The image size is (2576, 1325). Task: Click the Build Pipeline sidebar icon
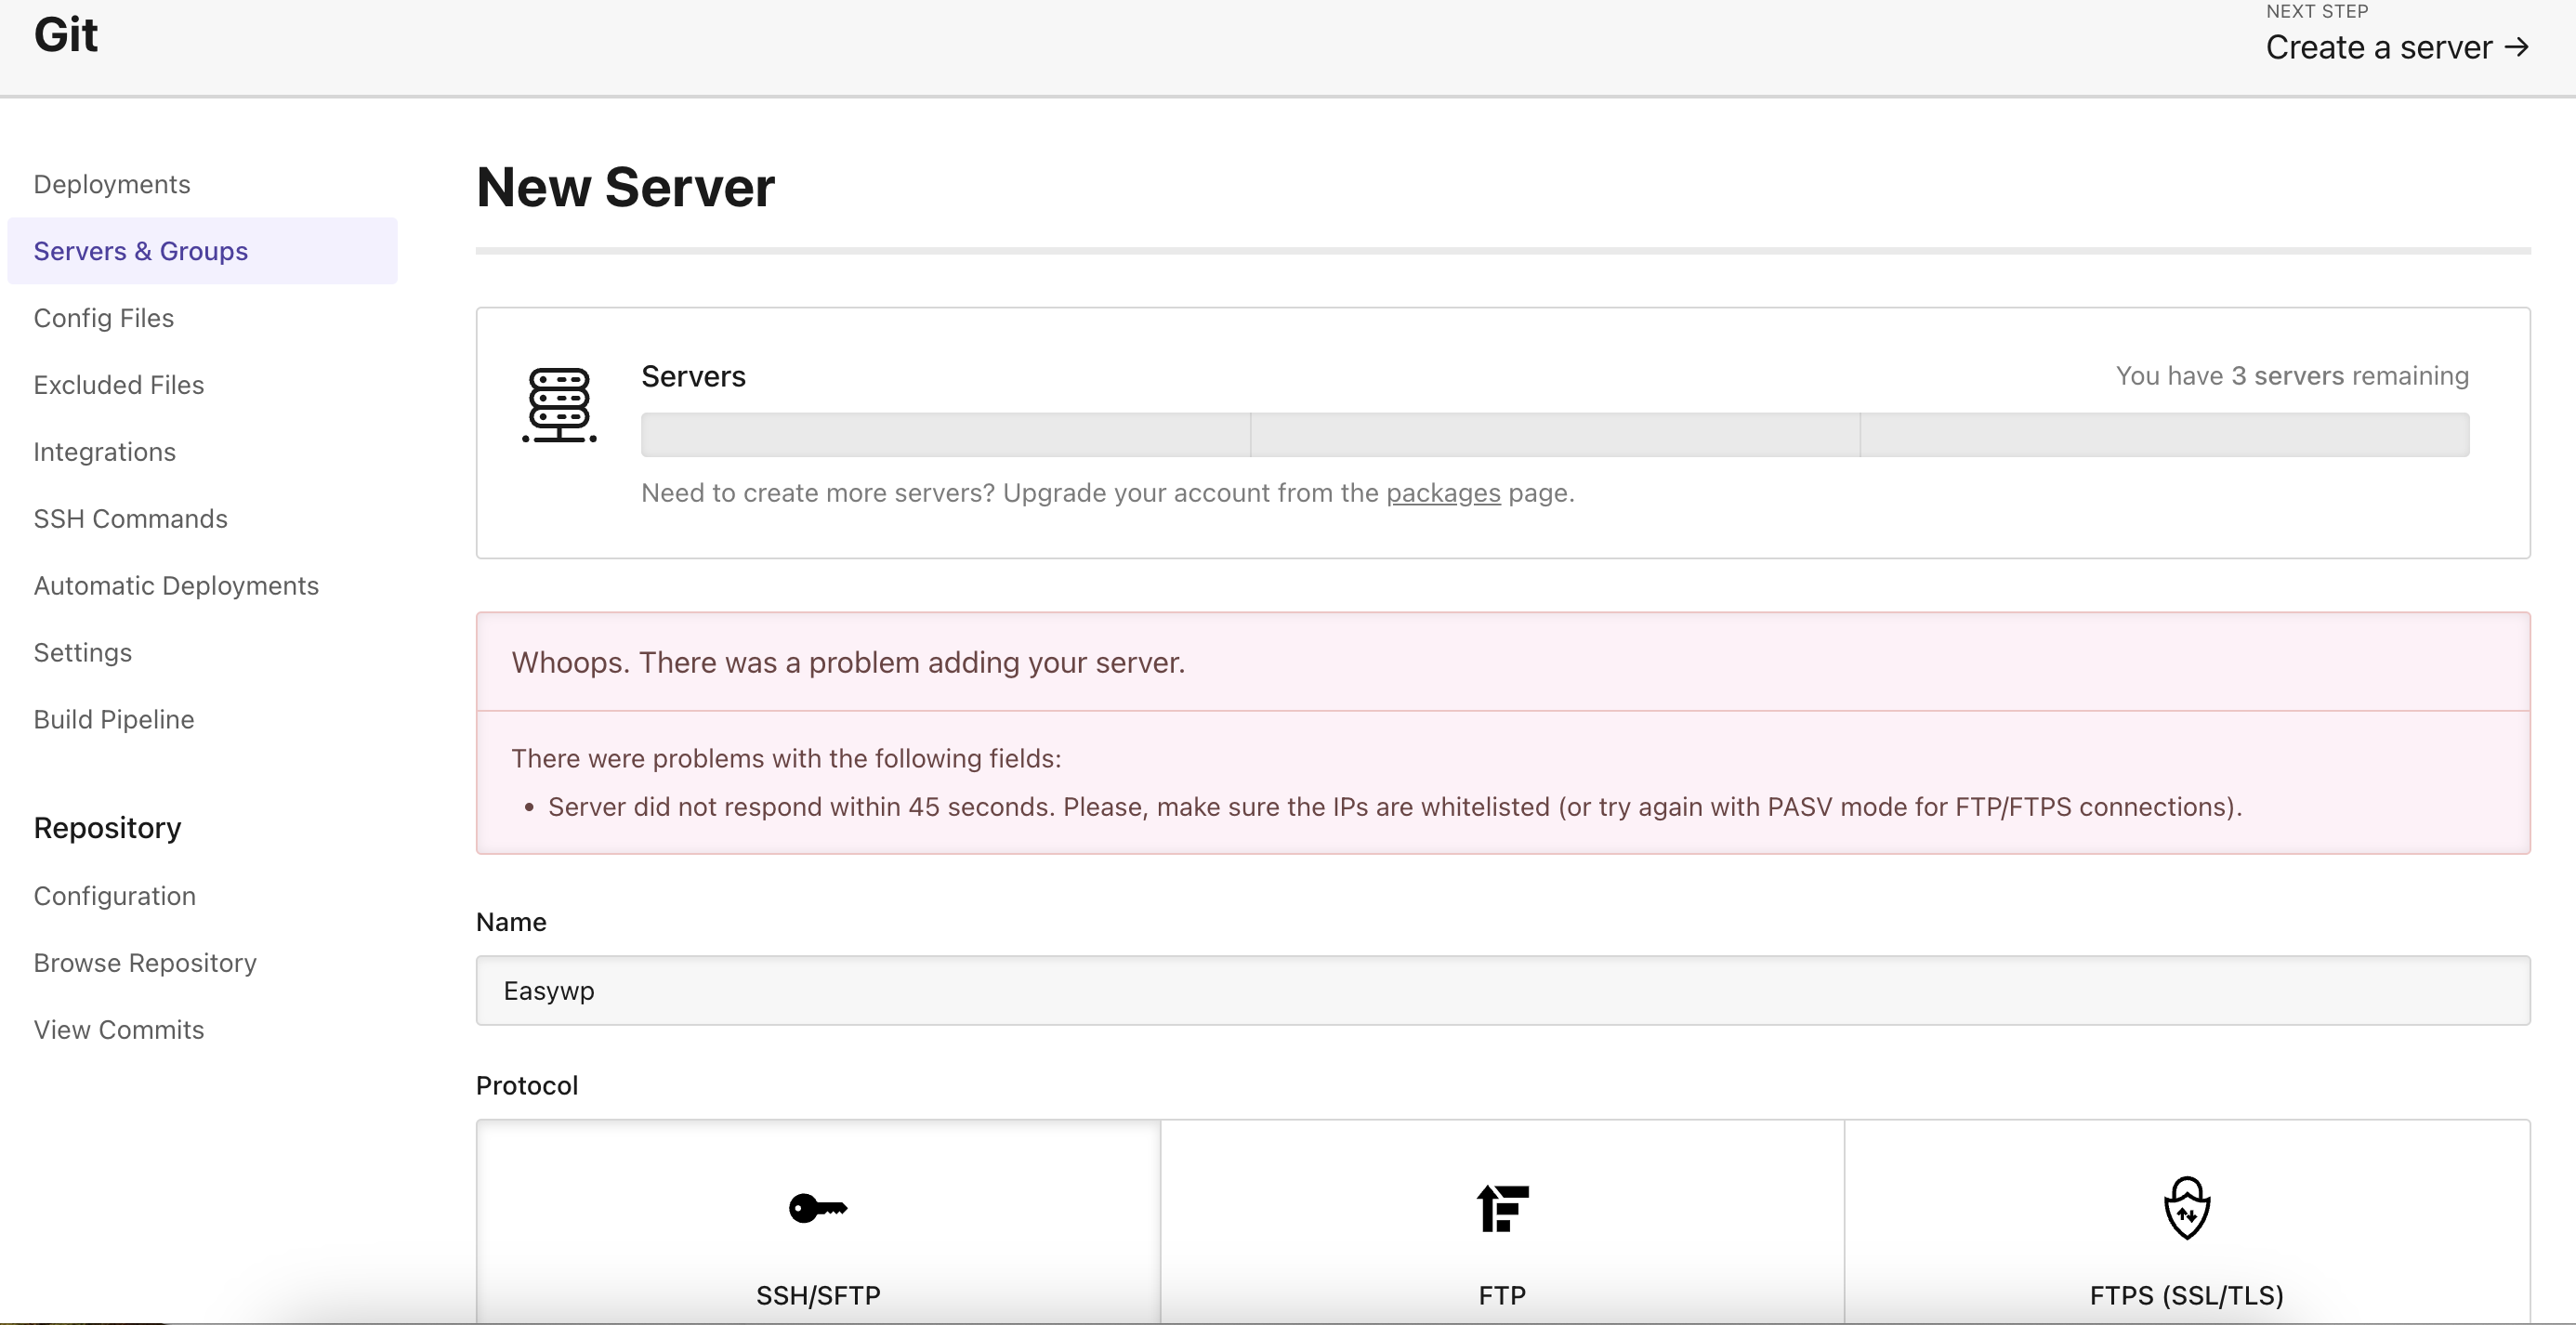115,718
